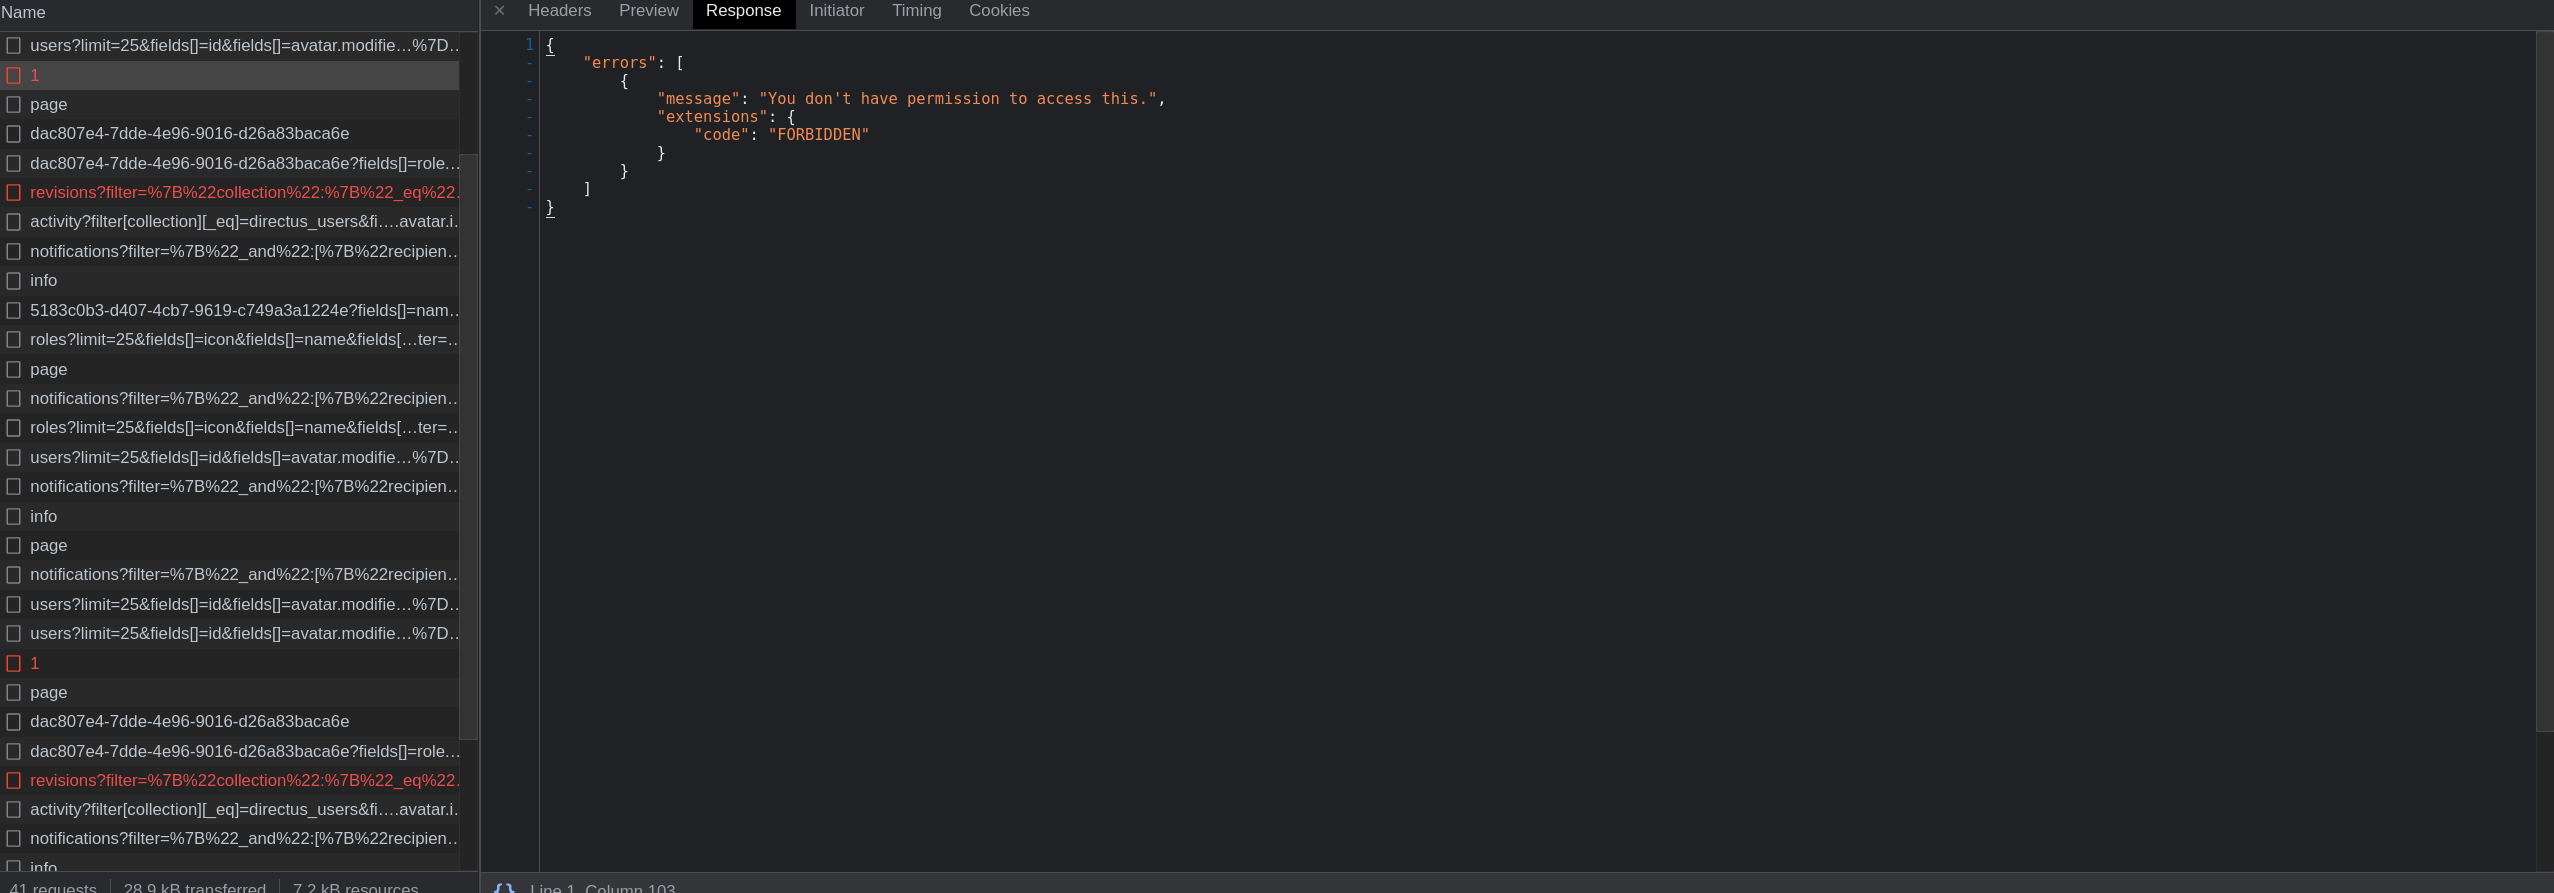Click the "You don't have permission" message string
This screenshot has width=2554, height=893.
coord(958,99)
